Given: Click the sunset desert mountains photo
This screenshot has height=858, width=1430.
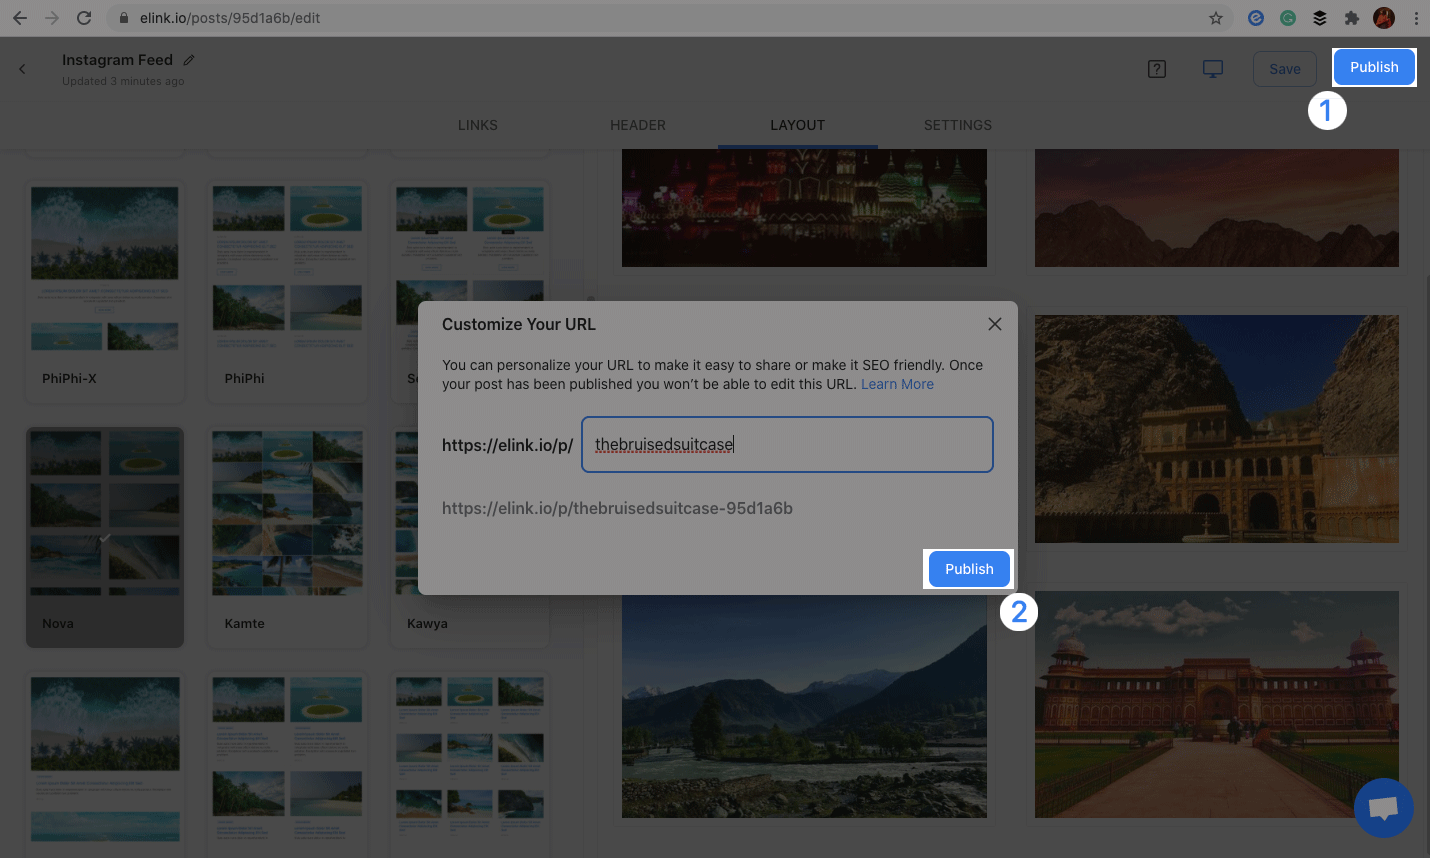Looking at the screenshot, I should pos(1217,208).
